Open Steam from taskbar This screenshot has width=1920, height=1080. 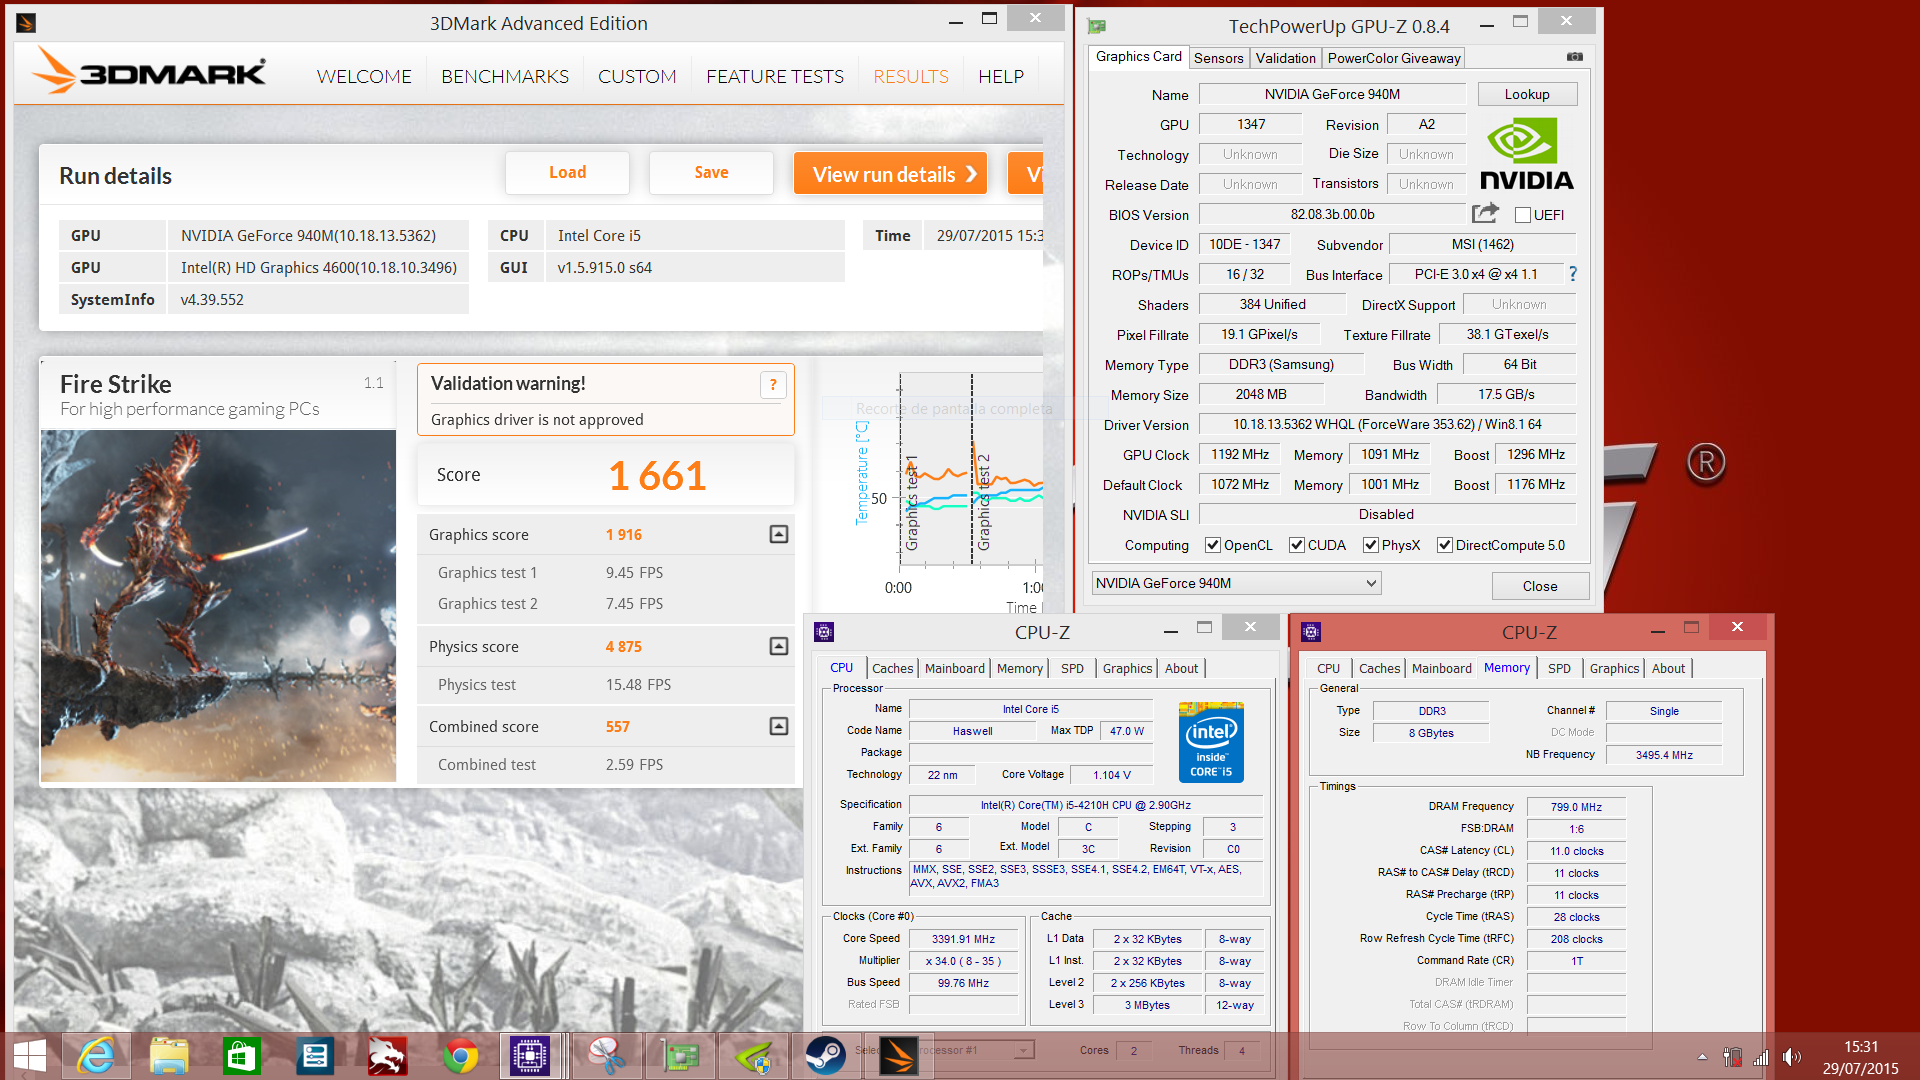pyautogui.click(x=826, y=1056)
